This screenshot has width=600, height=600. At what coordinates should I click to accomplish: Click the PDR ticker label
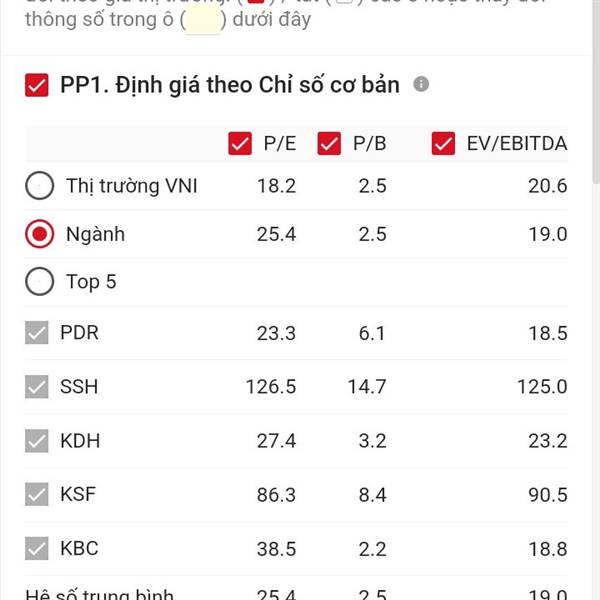coord(79,333)
